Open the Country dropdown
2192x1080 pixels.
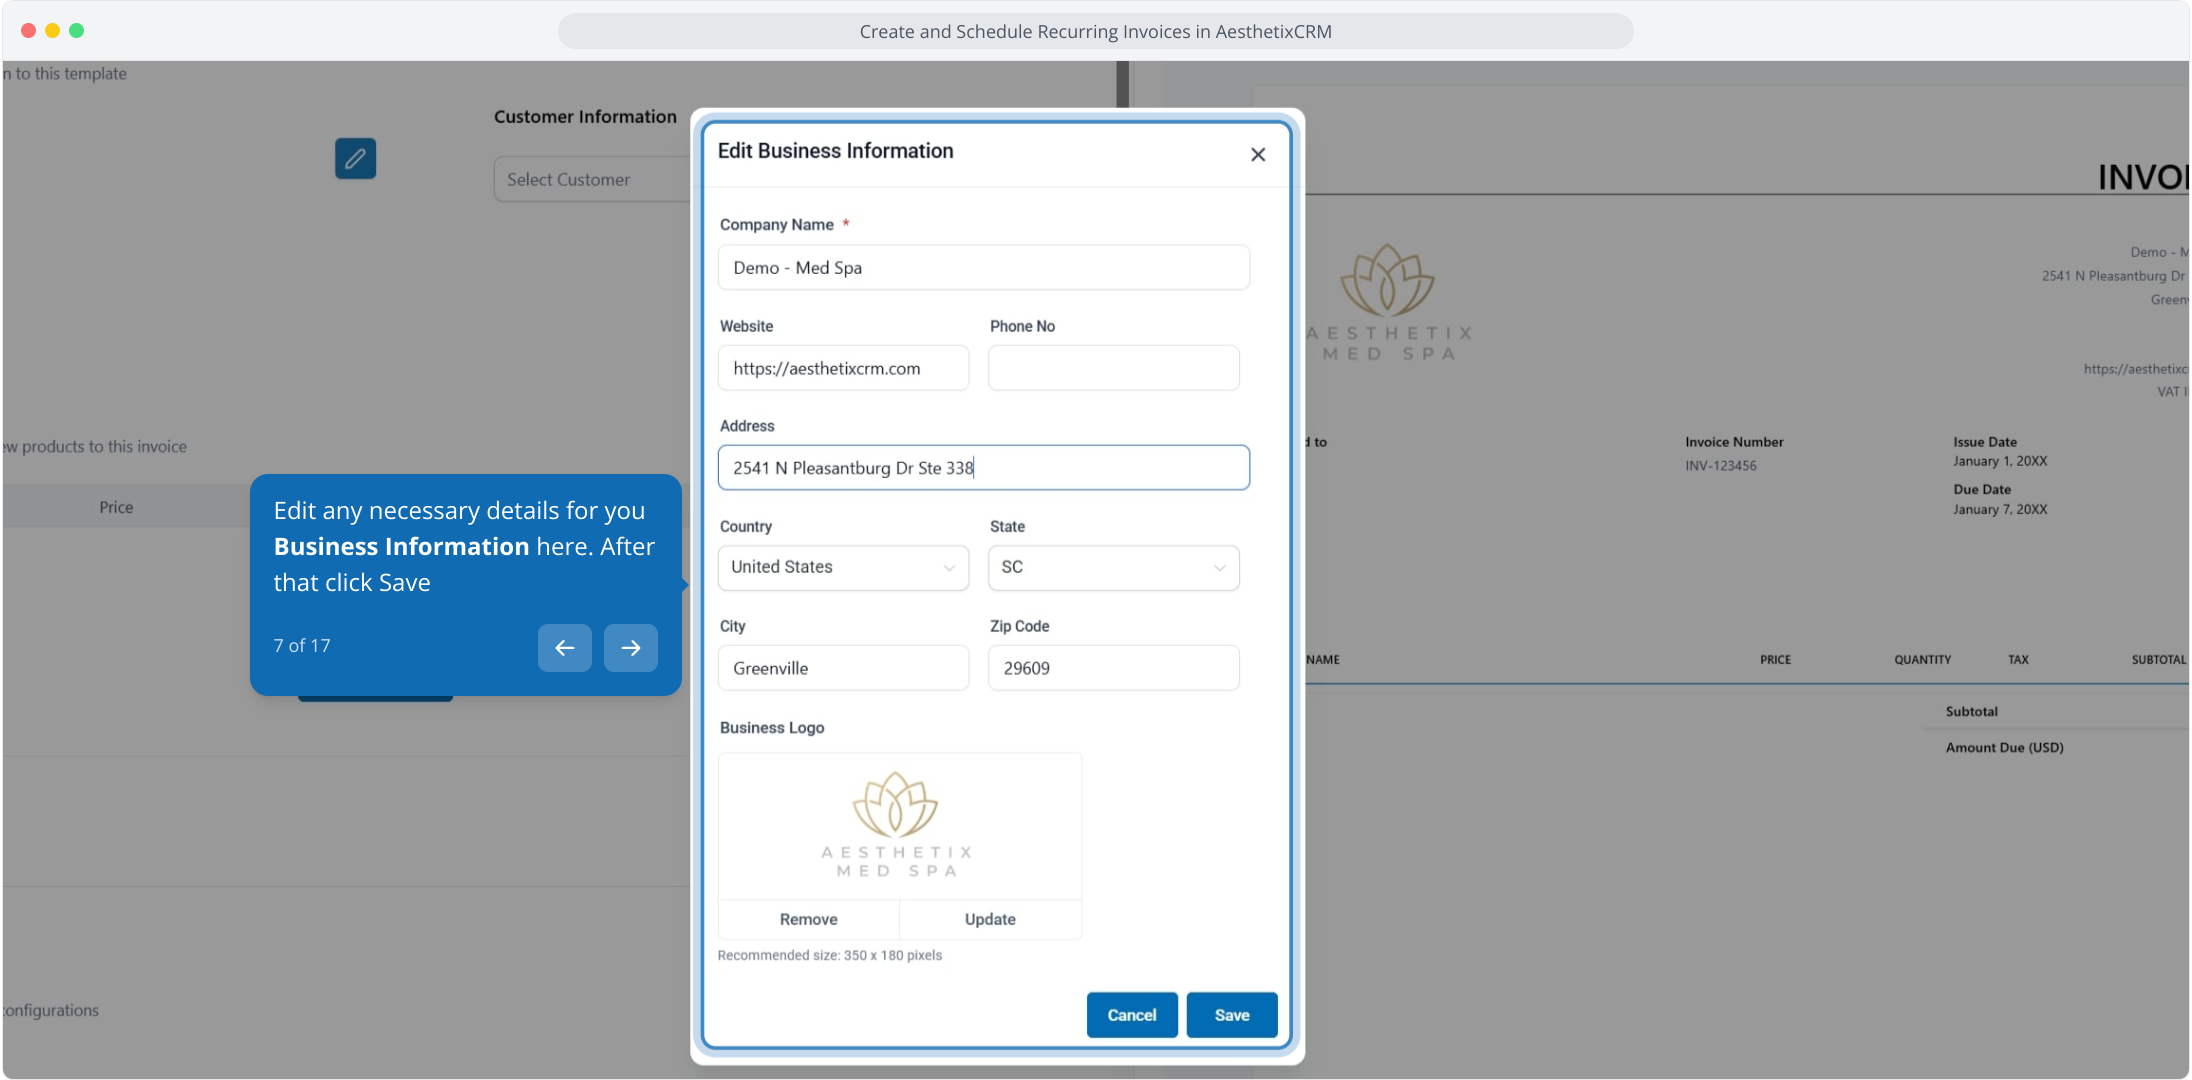842,567
